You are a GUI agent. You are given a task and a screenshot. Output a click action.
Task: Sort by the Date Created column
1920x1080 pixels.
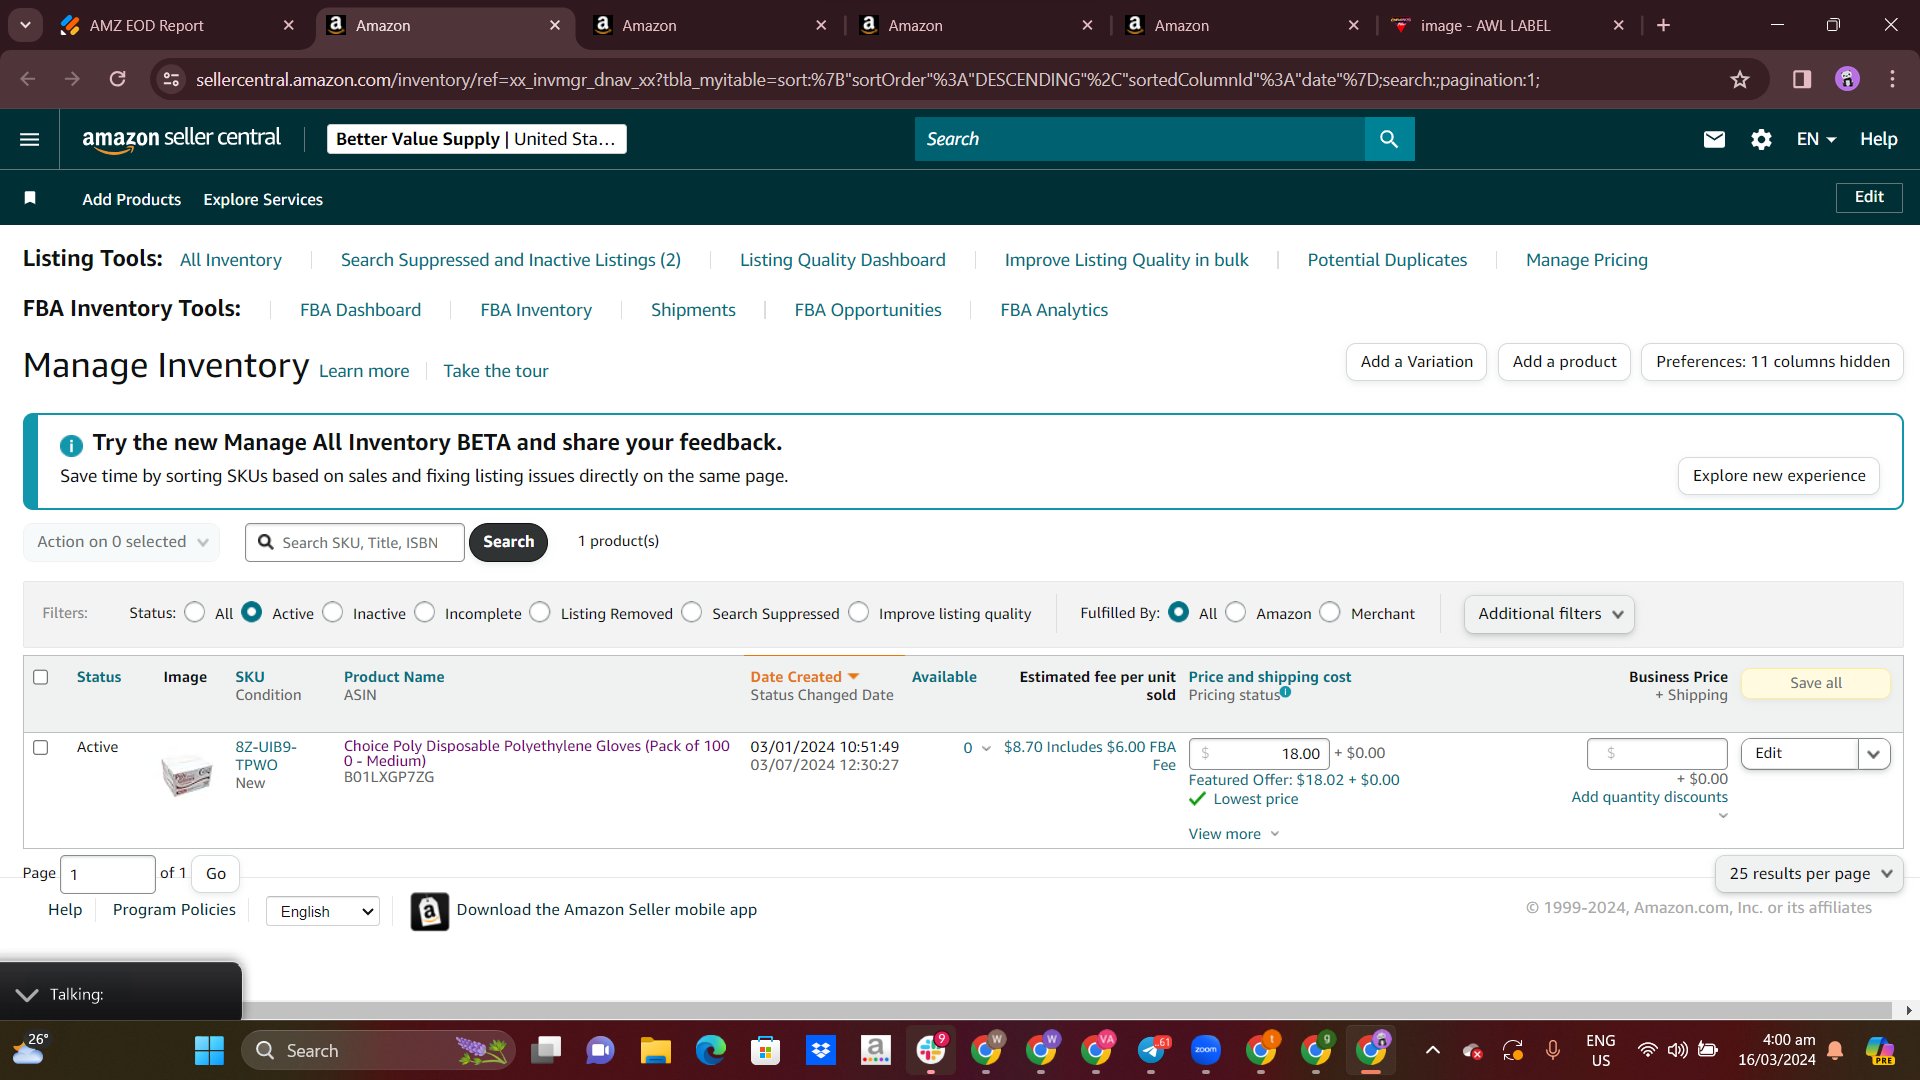click(805, 677)
